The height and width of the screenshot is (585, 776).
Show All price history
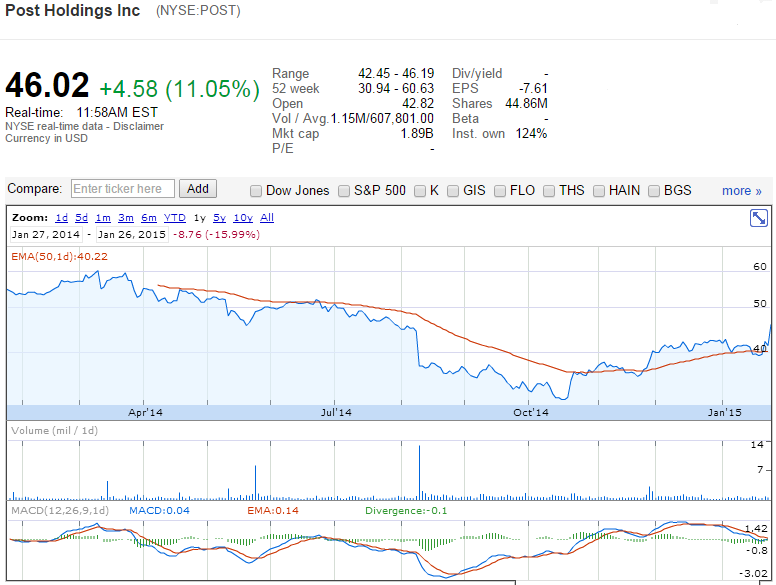267,218
